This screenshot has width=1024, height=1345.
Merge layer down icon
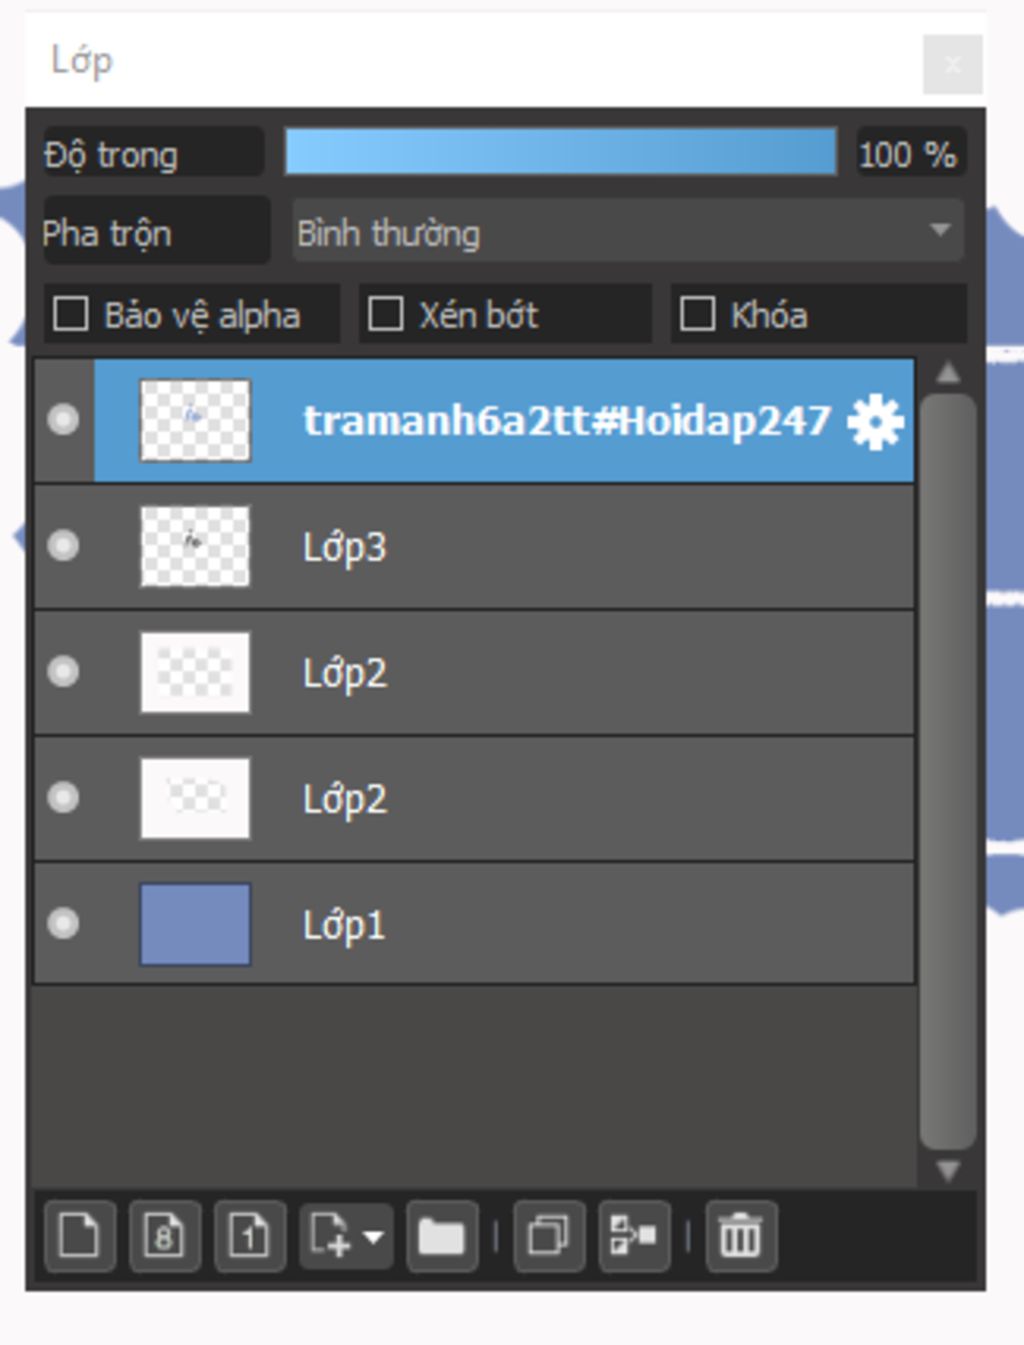coord(634,1237)
